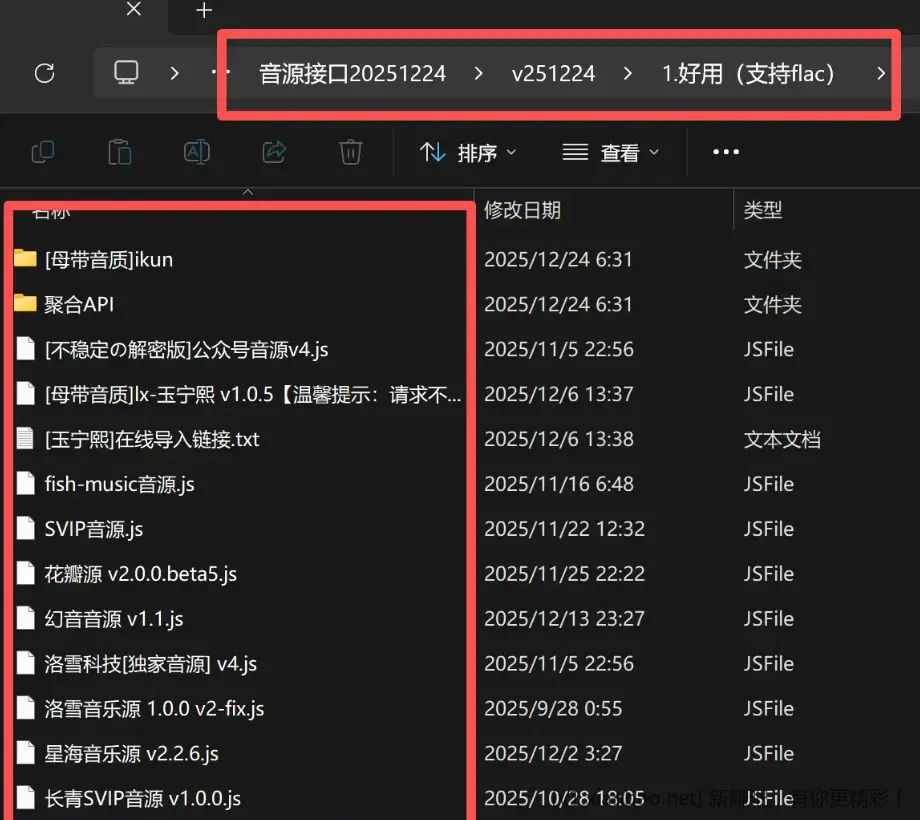Click the Paste icon on the toolbar
920x820 pixels.
(120, 150)
